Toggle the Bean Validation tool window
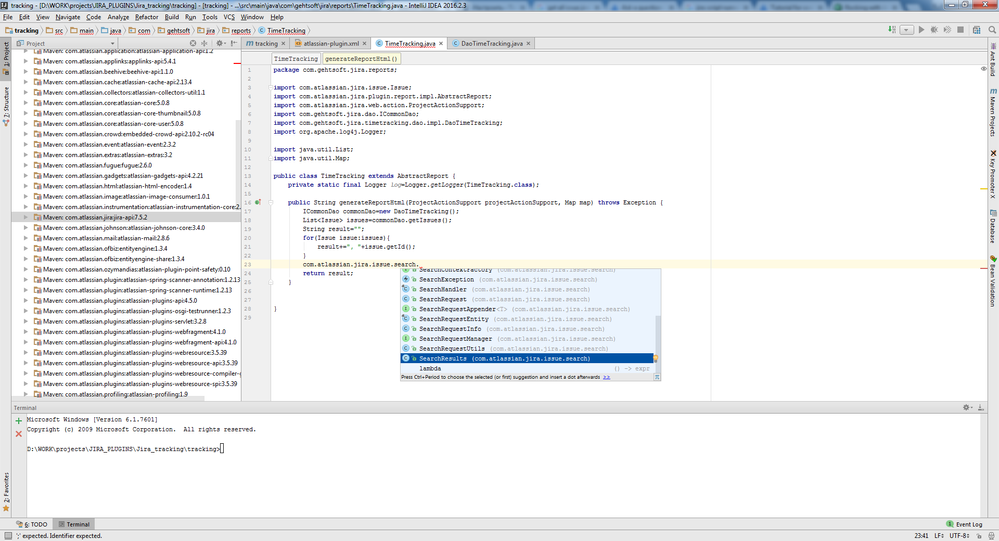 pos(993,281)
